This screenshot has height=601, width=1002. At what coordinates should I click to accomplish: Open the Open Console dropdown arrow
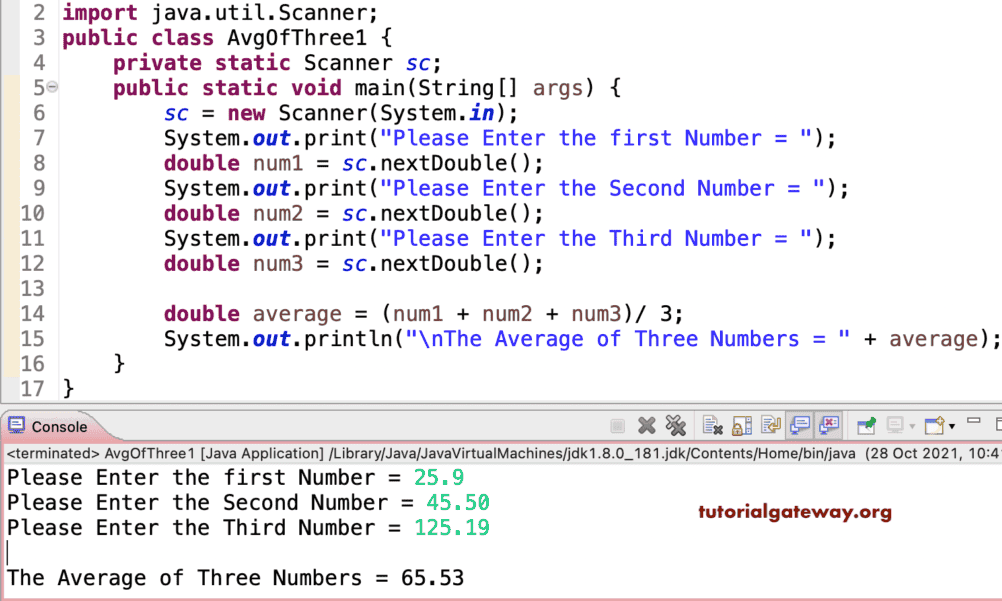(951, 425)
